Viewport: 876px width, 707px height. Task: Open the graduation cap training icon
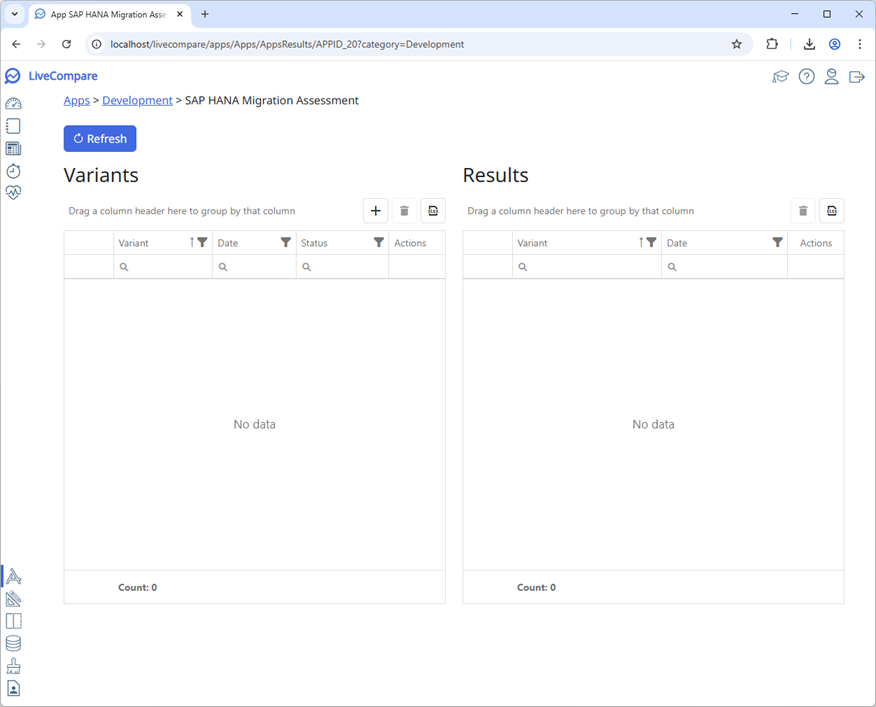click(x=781, y=77)
